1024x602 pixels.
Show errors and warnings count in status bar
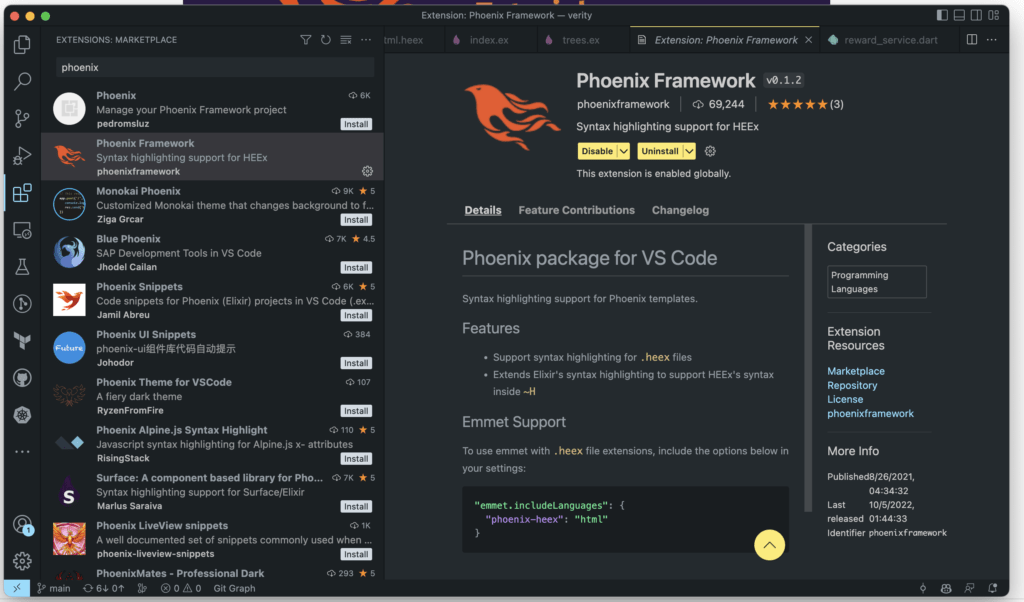[181, 588]
